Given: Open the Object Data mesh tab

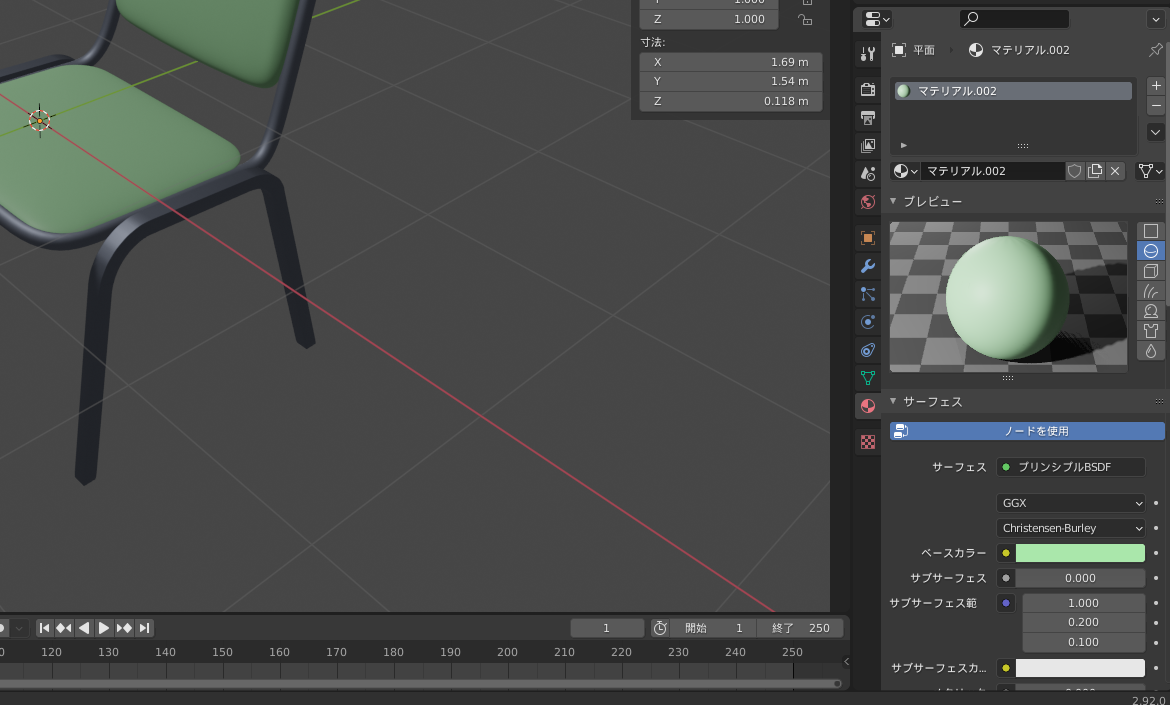Looking at the screenshot, I should pos(867,378).
